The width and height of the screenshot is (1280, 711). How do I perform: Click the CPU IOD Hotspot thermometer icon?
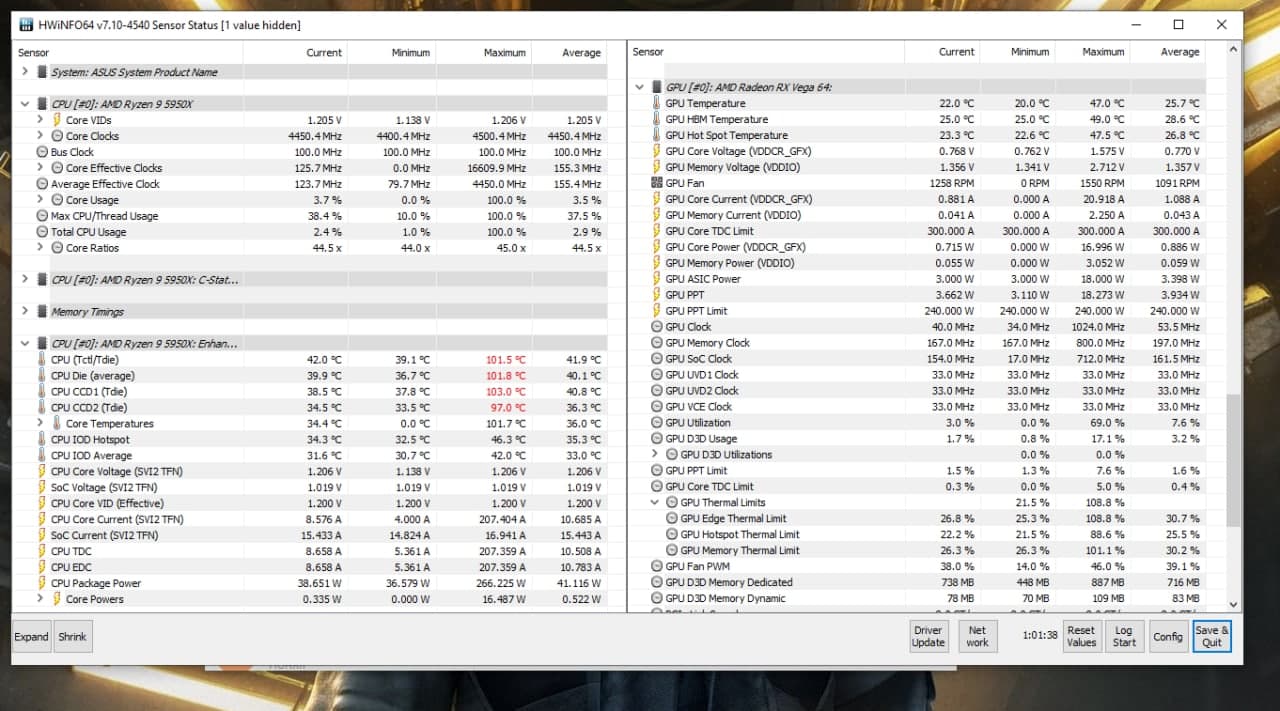point(41,440)
